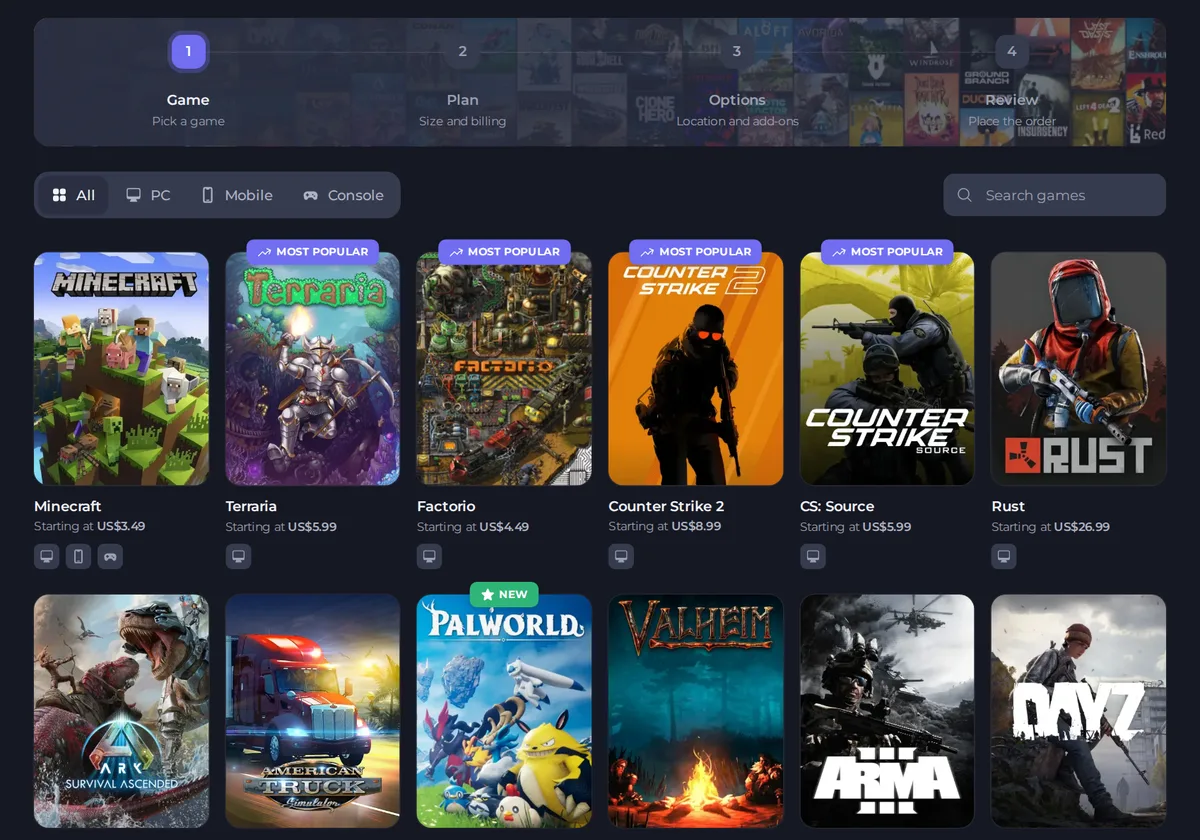Click Minecraft's console gamepad icon
The height and width of the screenshot is (840, 1200).
click(110, 556)
